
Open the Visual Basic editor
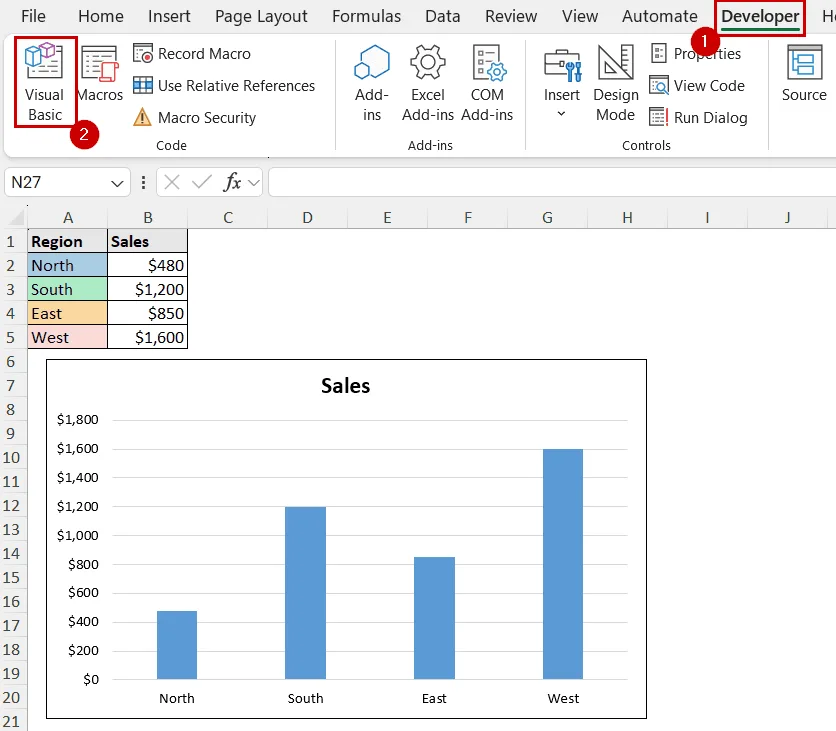(45, 82)
